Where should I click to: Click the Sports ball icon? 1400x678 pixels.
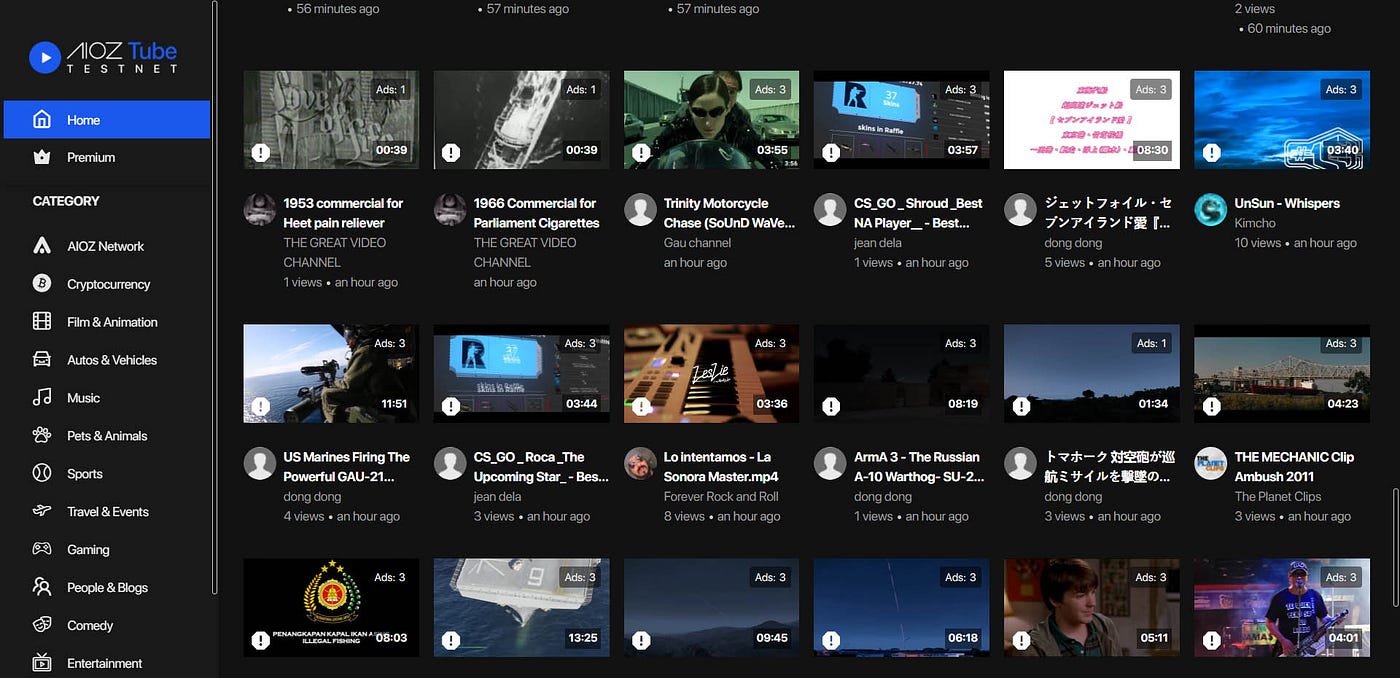click(42, 473)
